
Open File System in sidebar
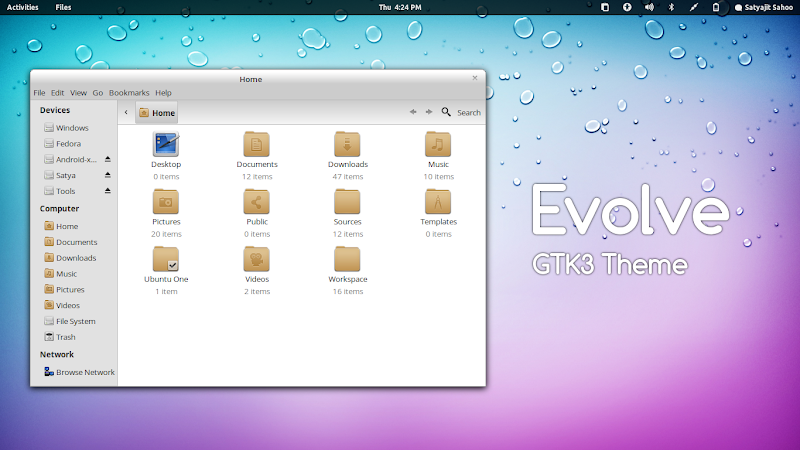(70, 321)
